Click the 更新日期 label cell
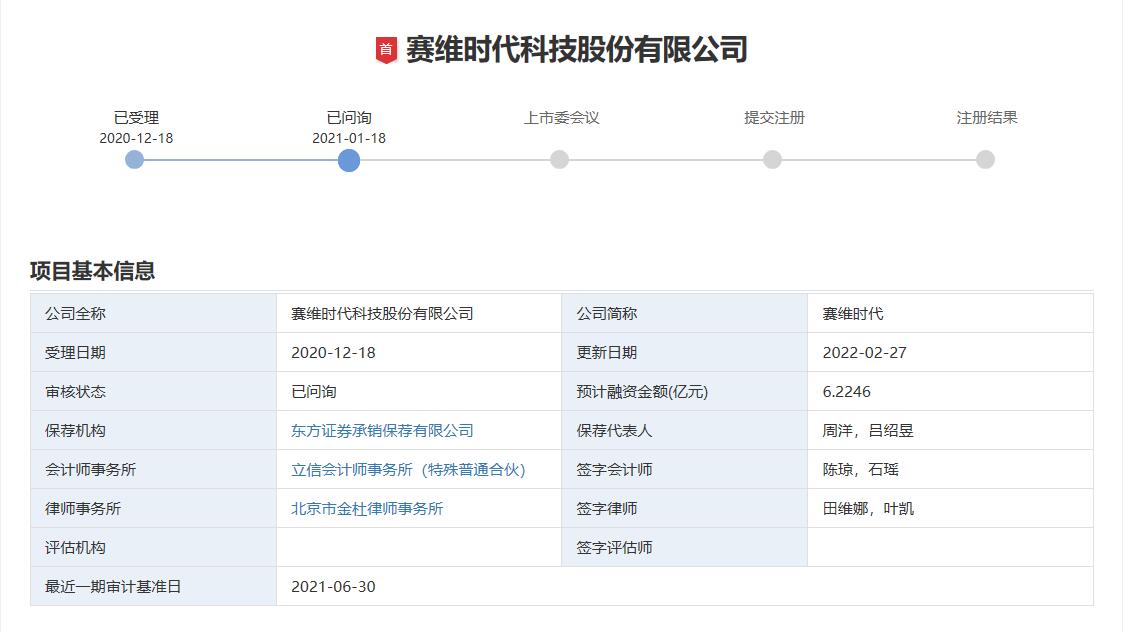The height and width of the screenshot is (632, 1123). click(685, 353)
